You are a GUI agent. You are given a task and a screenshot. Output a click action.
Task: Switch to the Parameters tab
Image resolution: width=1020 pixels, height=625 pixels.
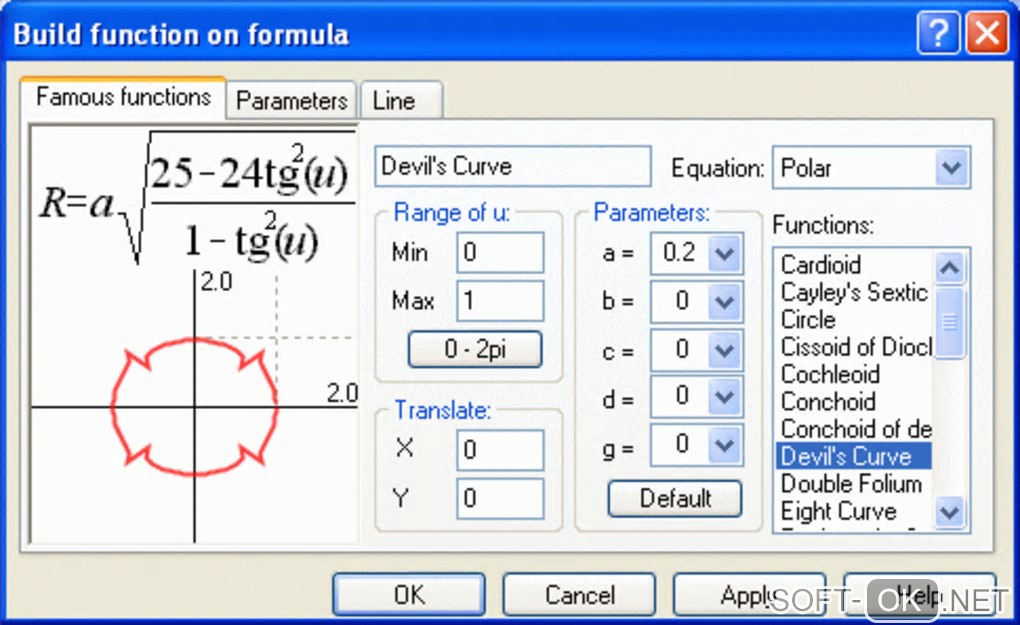tap(291, 101)
